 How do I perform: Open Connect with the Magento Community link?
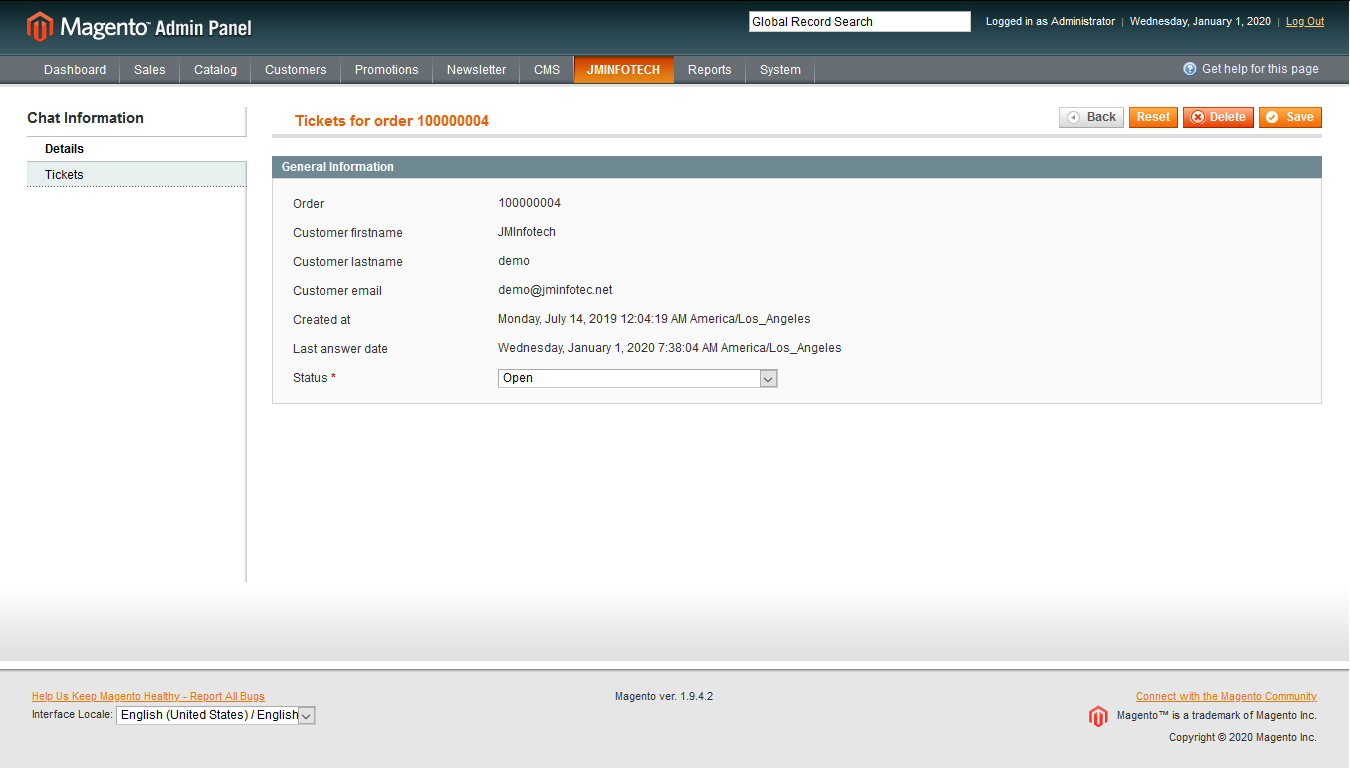(x=1226, y=696)
